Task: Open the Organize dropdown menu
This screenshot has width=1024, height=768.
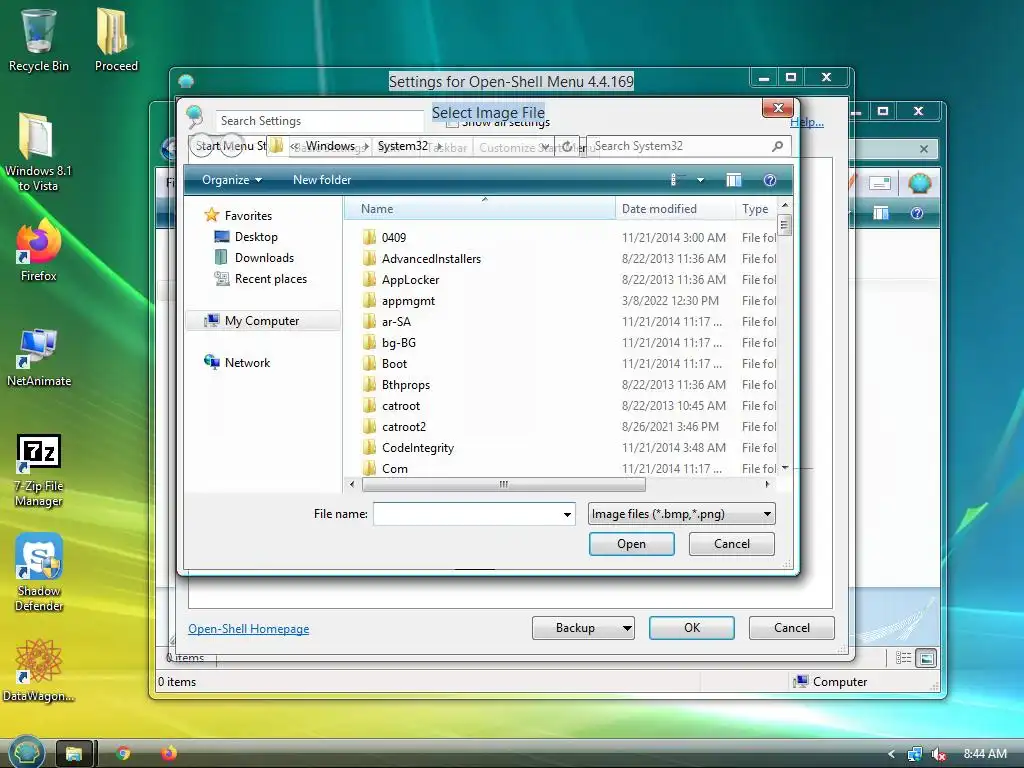Action: tap(232, 180)
